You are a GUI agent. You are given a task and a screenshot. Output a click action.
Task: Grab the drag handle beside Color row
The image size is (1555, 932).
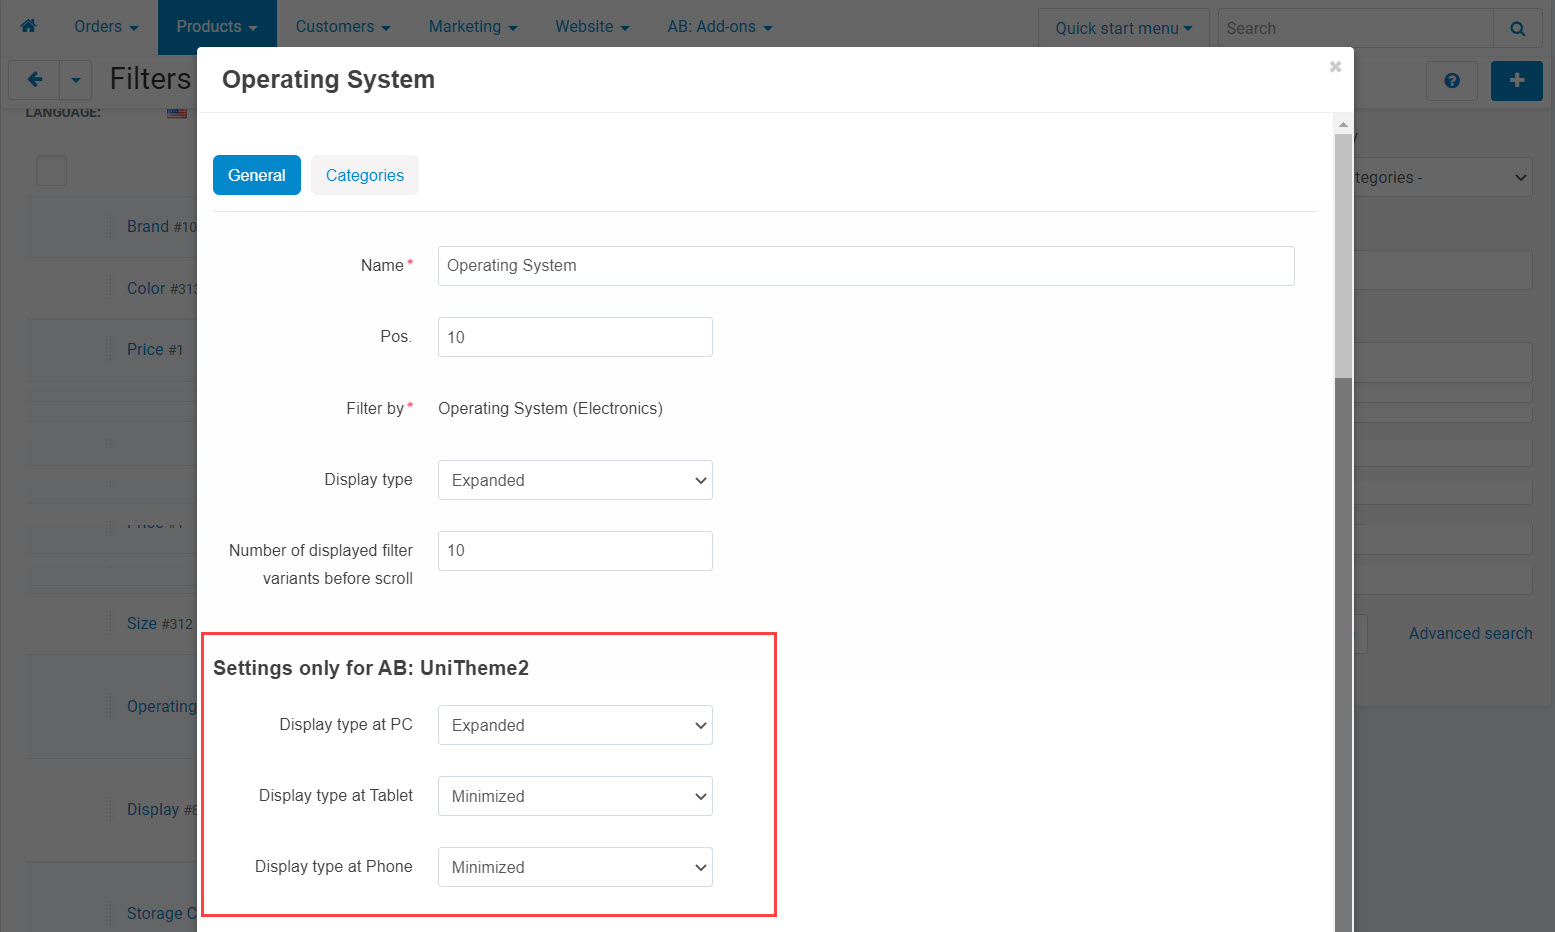pos(109,288)
